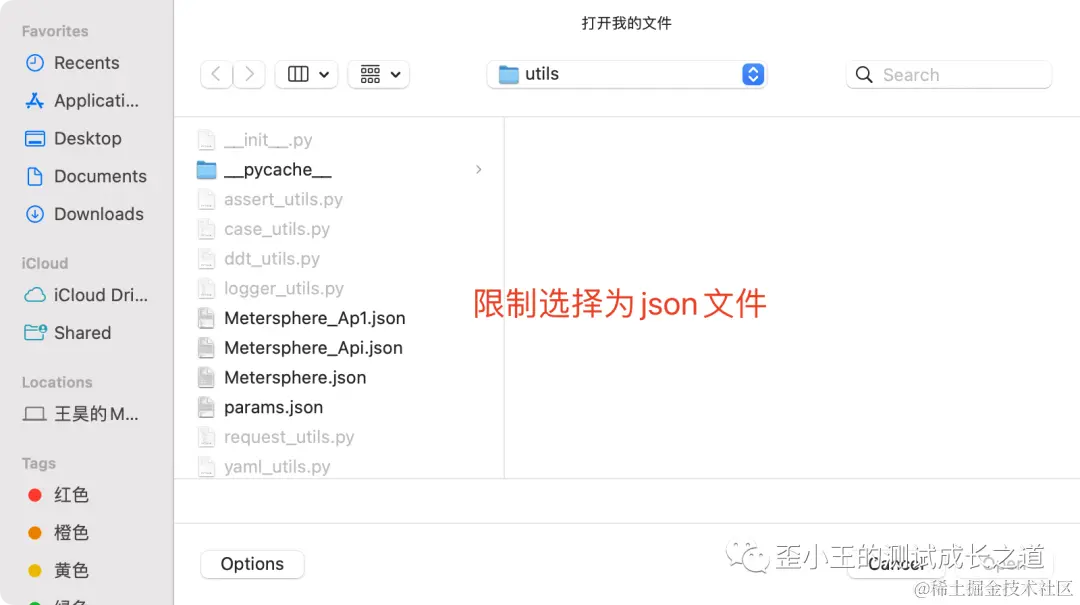The image size is (1080, 605).
Task: Click the Options button
Action: pyautogui.click(x=252, y=564)
